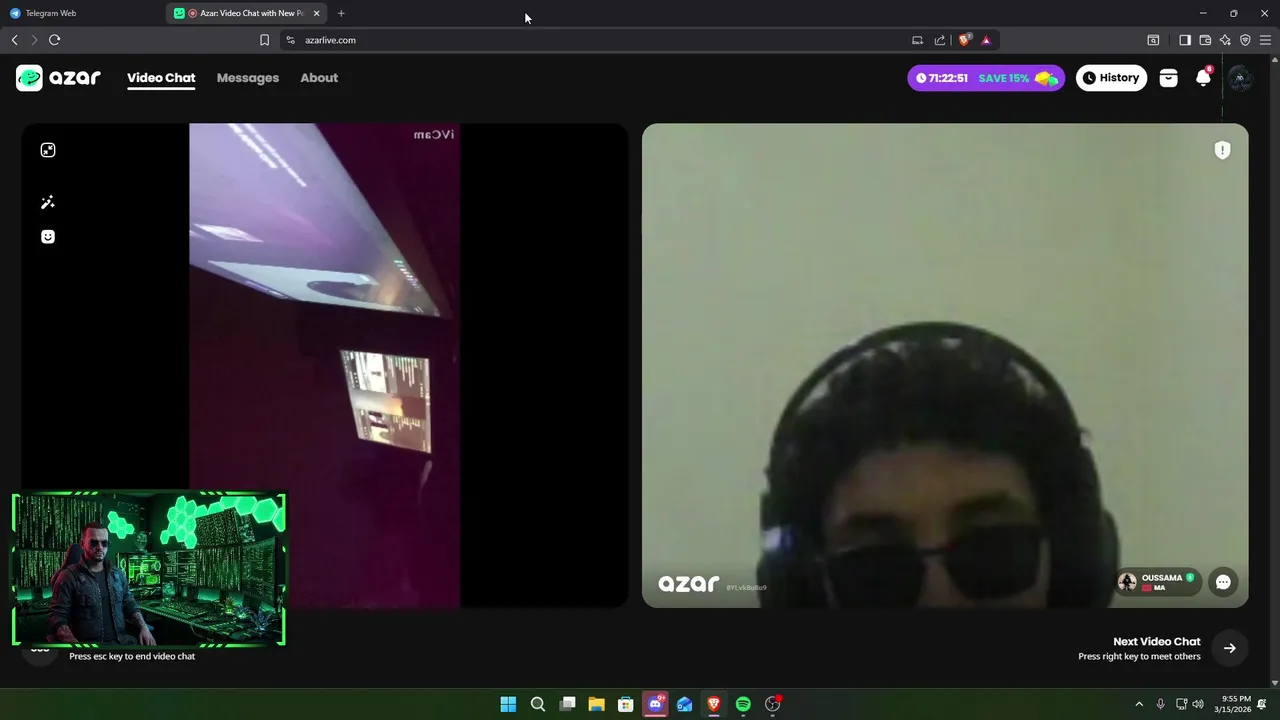Open Microsoft Store from the taskbar
This screenshot has height=720, width=1280.
[x=626, y=704]
